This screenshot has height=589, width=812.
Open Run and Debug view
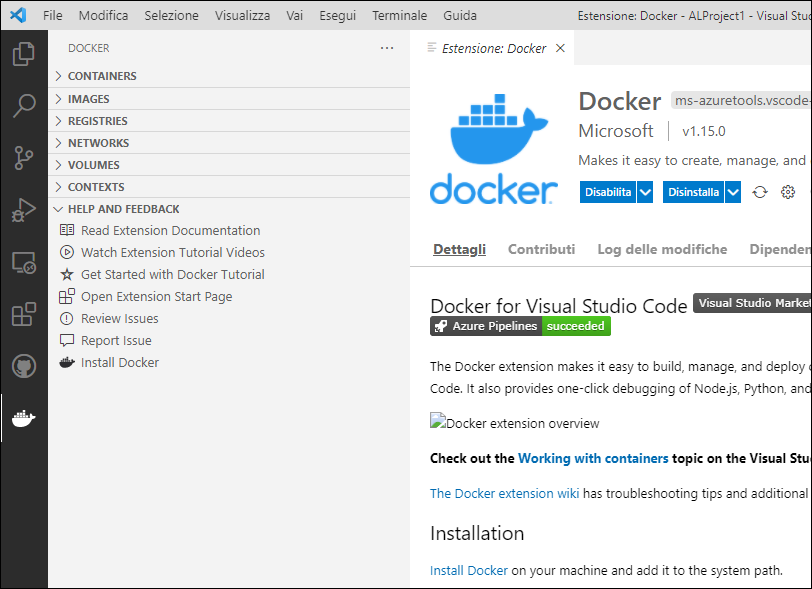tap(24, 210)
